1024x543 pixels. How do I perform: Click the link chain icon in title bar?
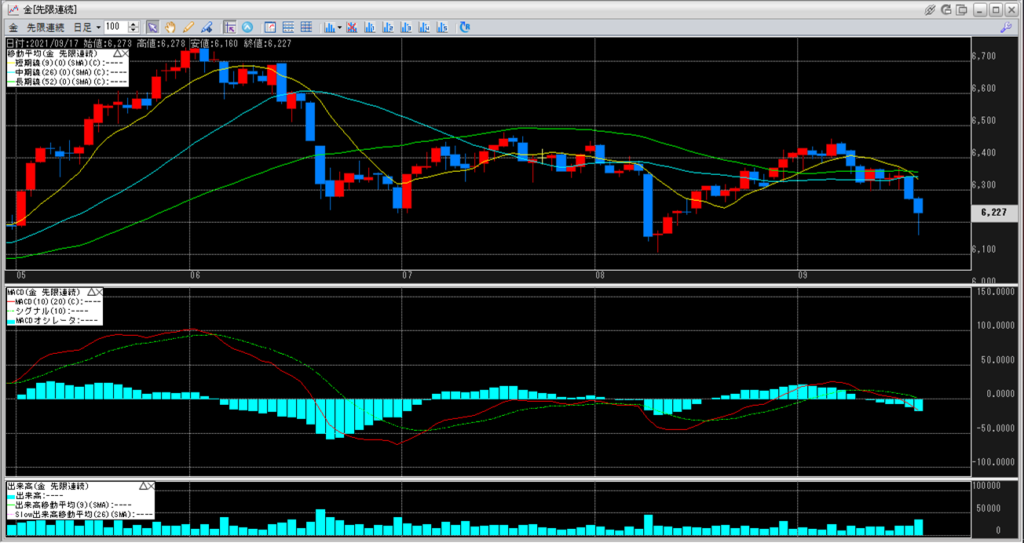tap(930, 10)
